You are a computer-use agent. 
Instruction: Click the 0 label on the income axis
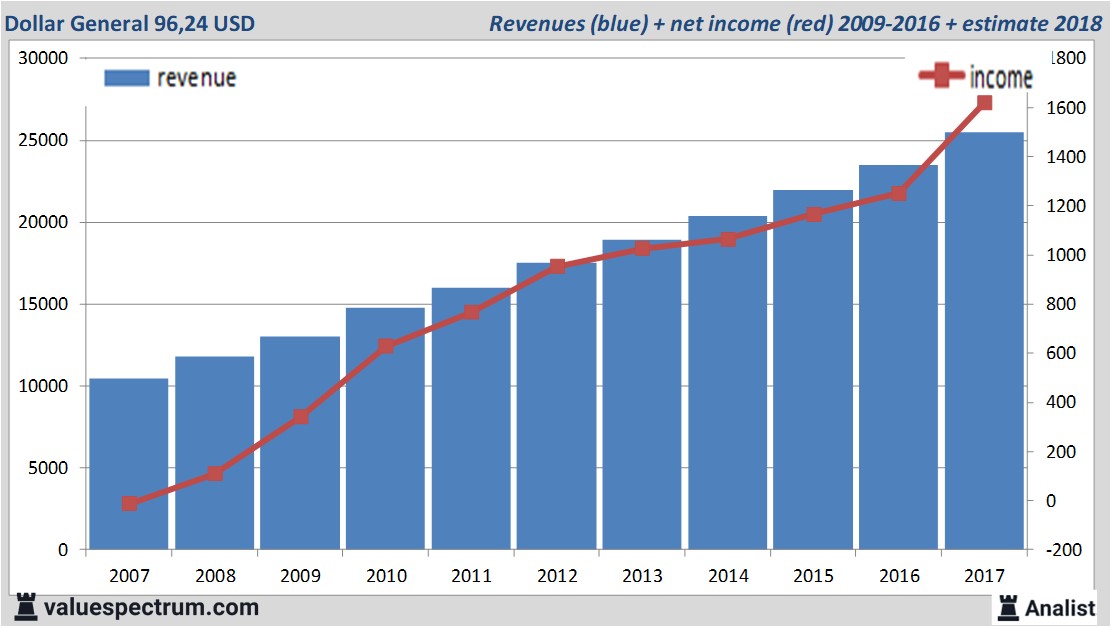[1051, 501]
